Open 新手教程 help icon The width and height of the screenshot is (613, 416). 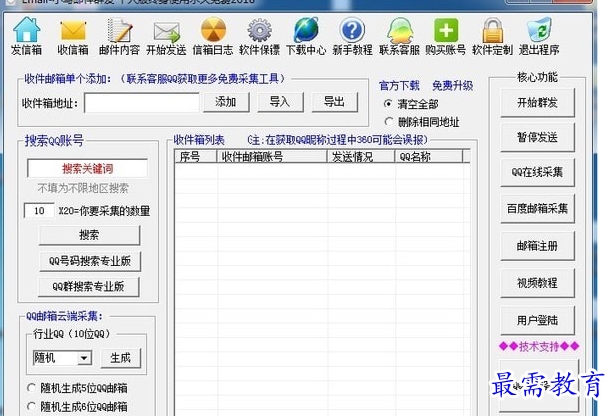(x=352, y=36)
